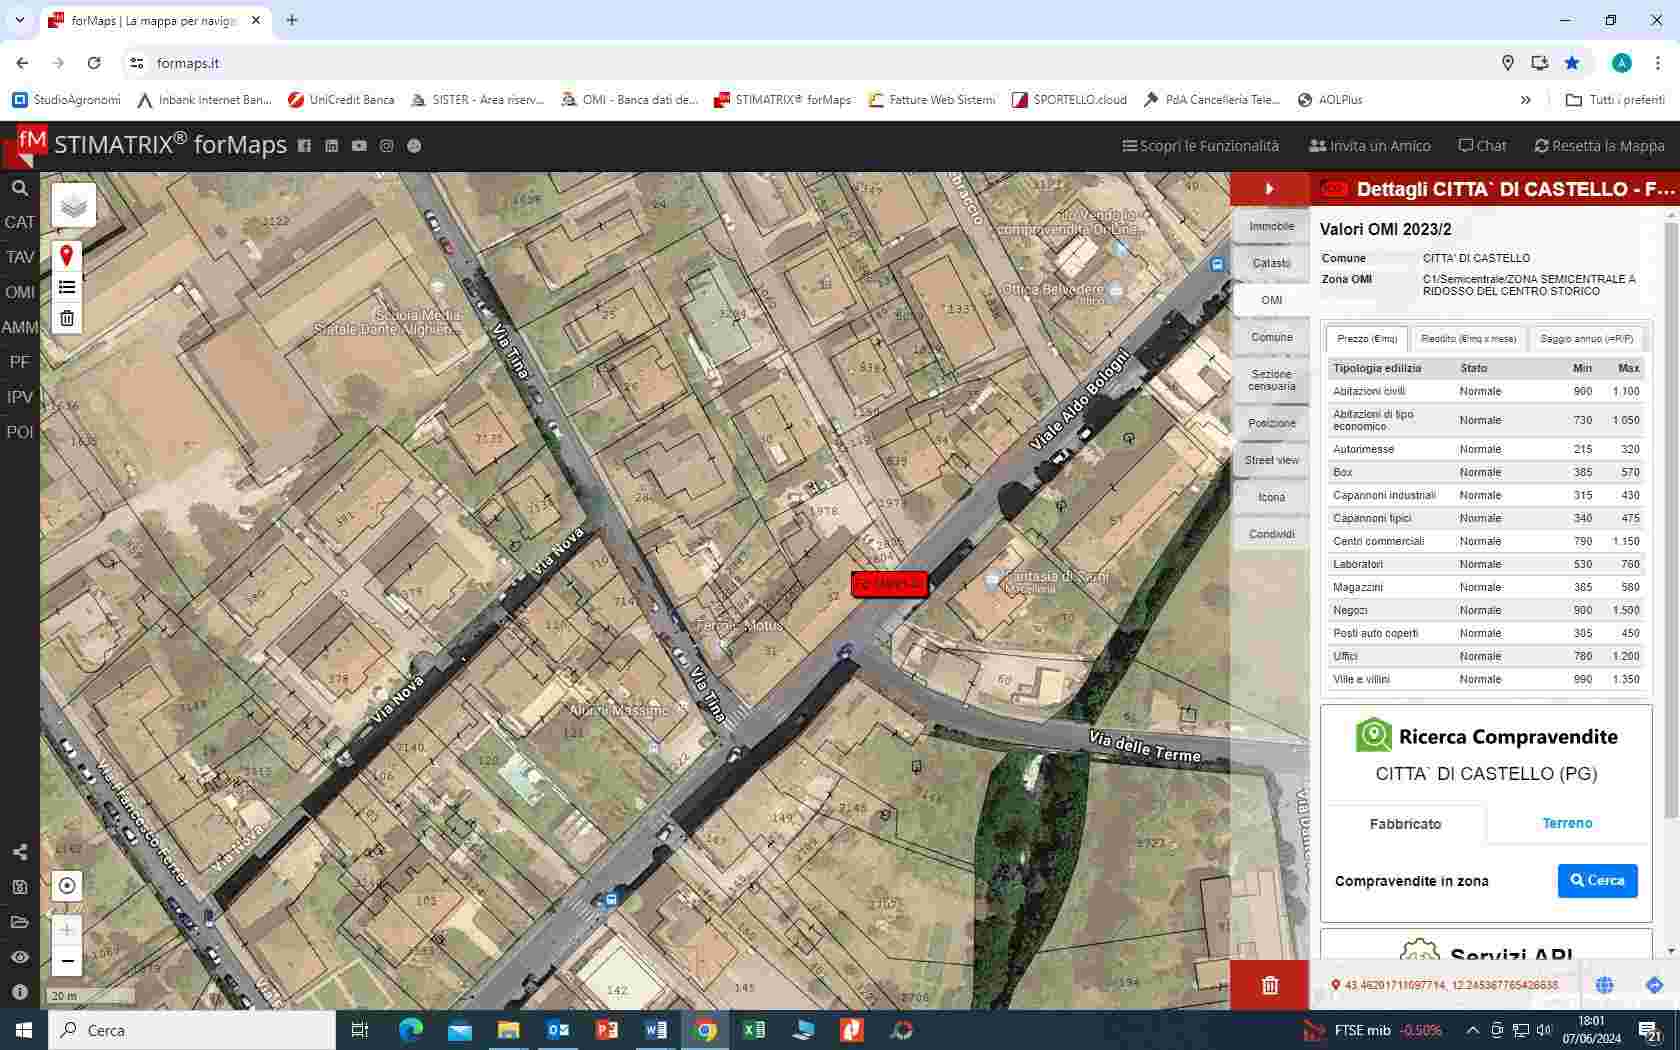Click the search magnifier in the left sidebar

(x=19, y=188)
